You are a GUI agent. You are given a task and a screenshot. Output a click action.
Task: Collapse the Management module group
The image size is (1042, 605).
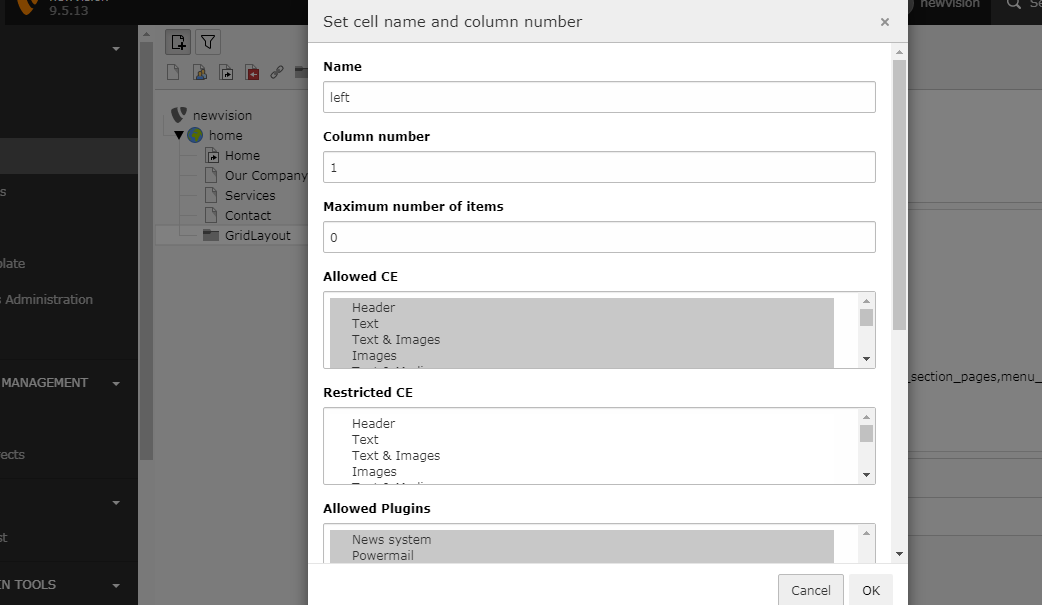(116, 383)
